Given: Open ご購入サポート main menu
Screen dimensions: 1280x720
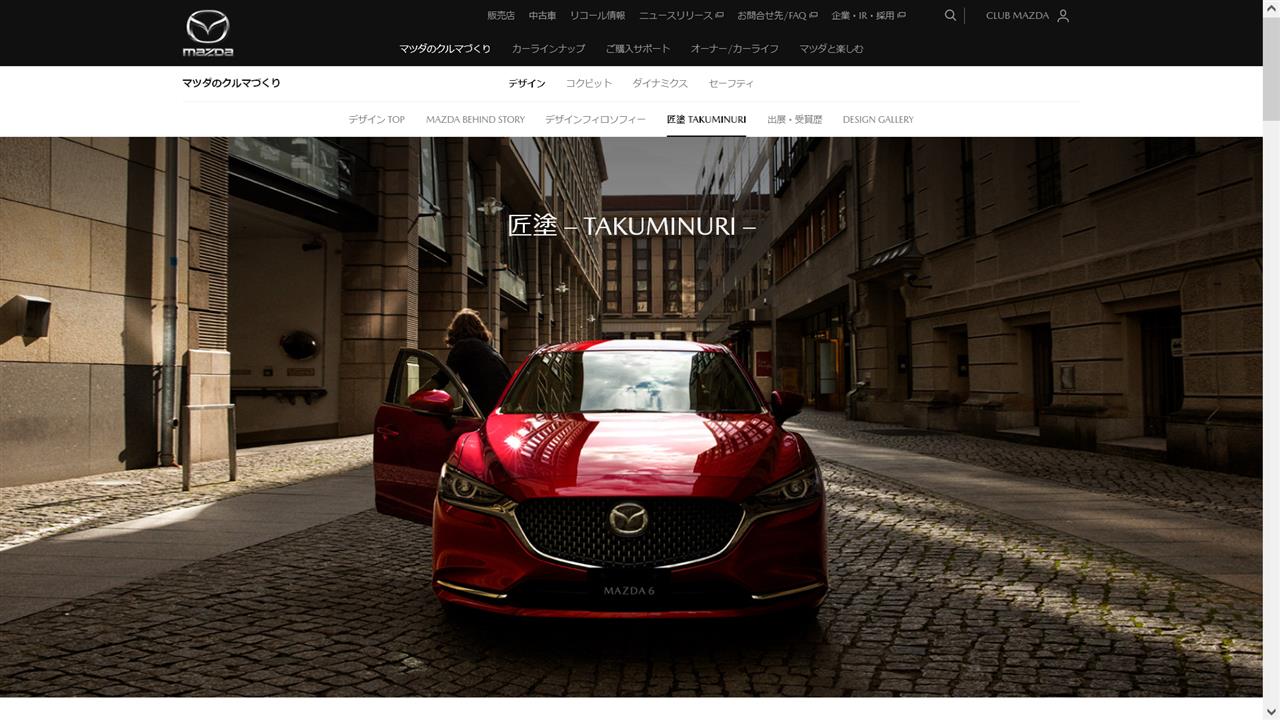Looking at the screenshot, I should (638, 48).
